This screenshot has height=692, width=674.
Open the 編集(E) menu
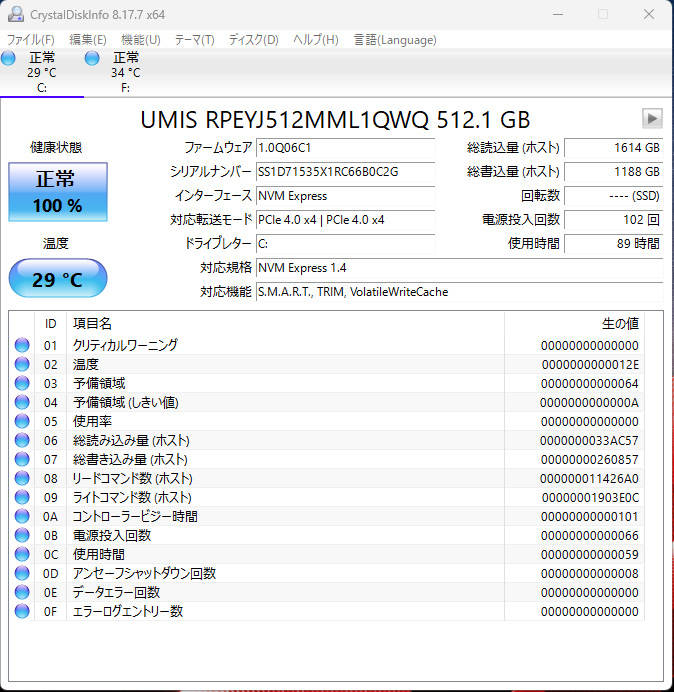88,40
